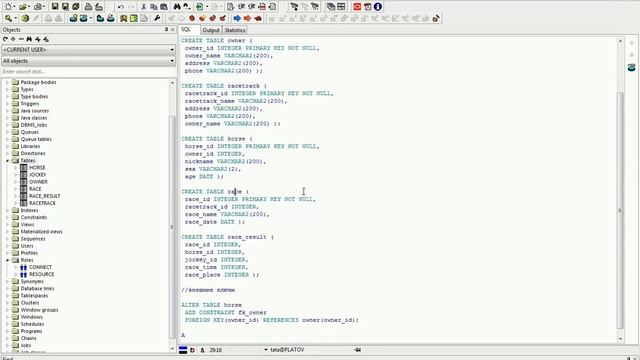This screenshot has width=640, height=360.
Task: Collapse the Roles folder
Action: (x=7, y=260)
